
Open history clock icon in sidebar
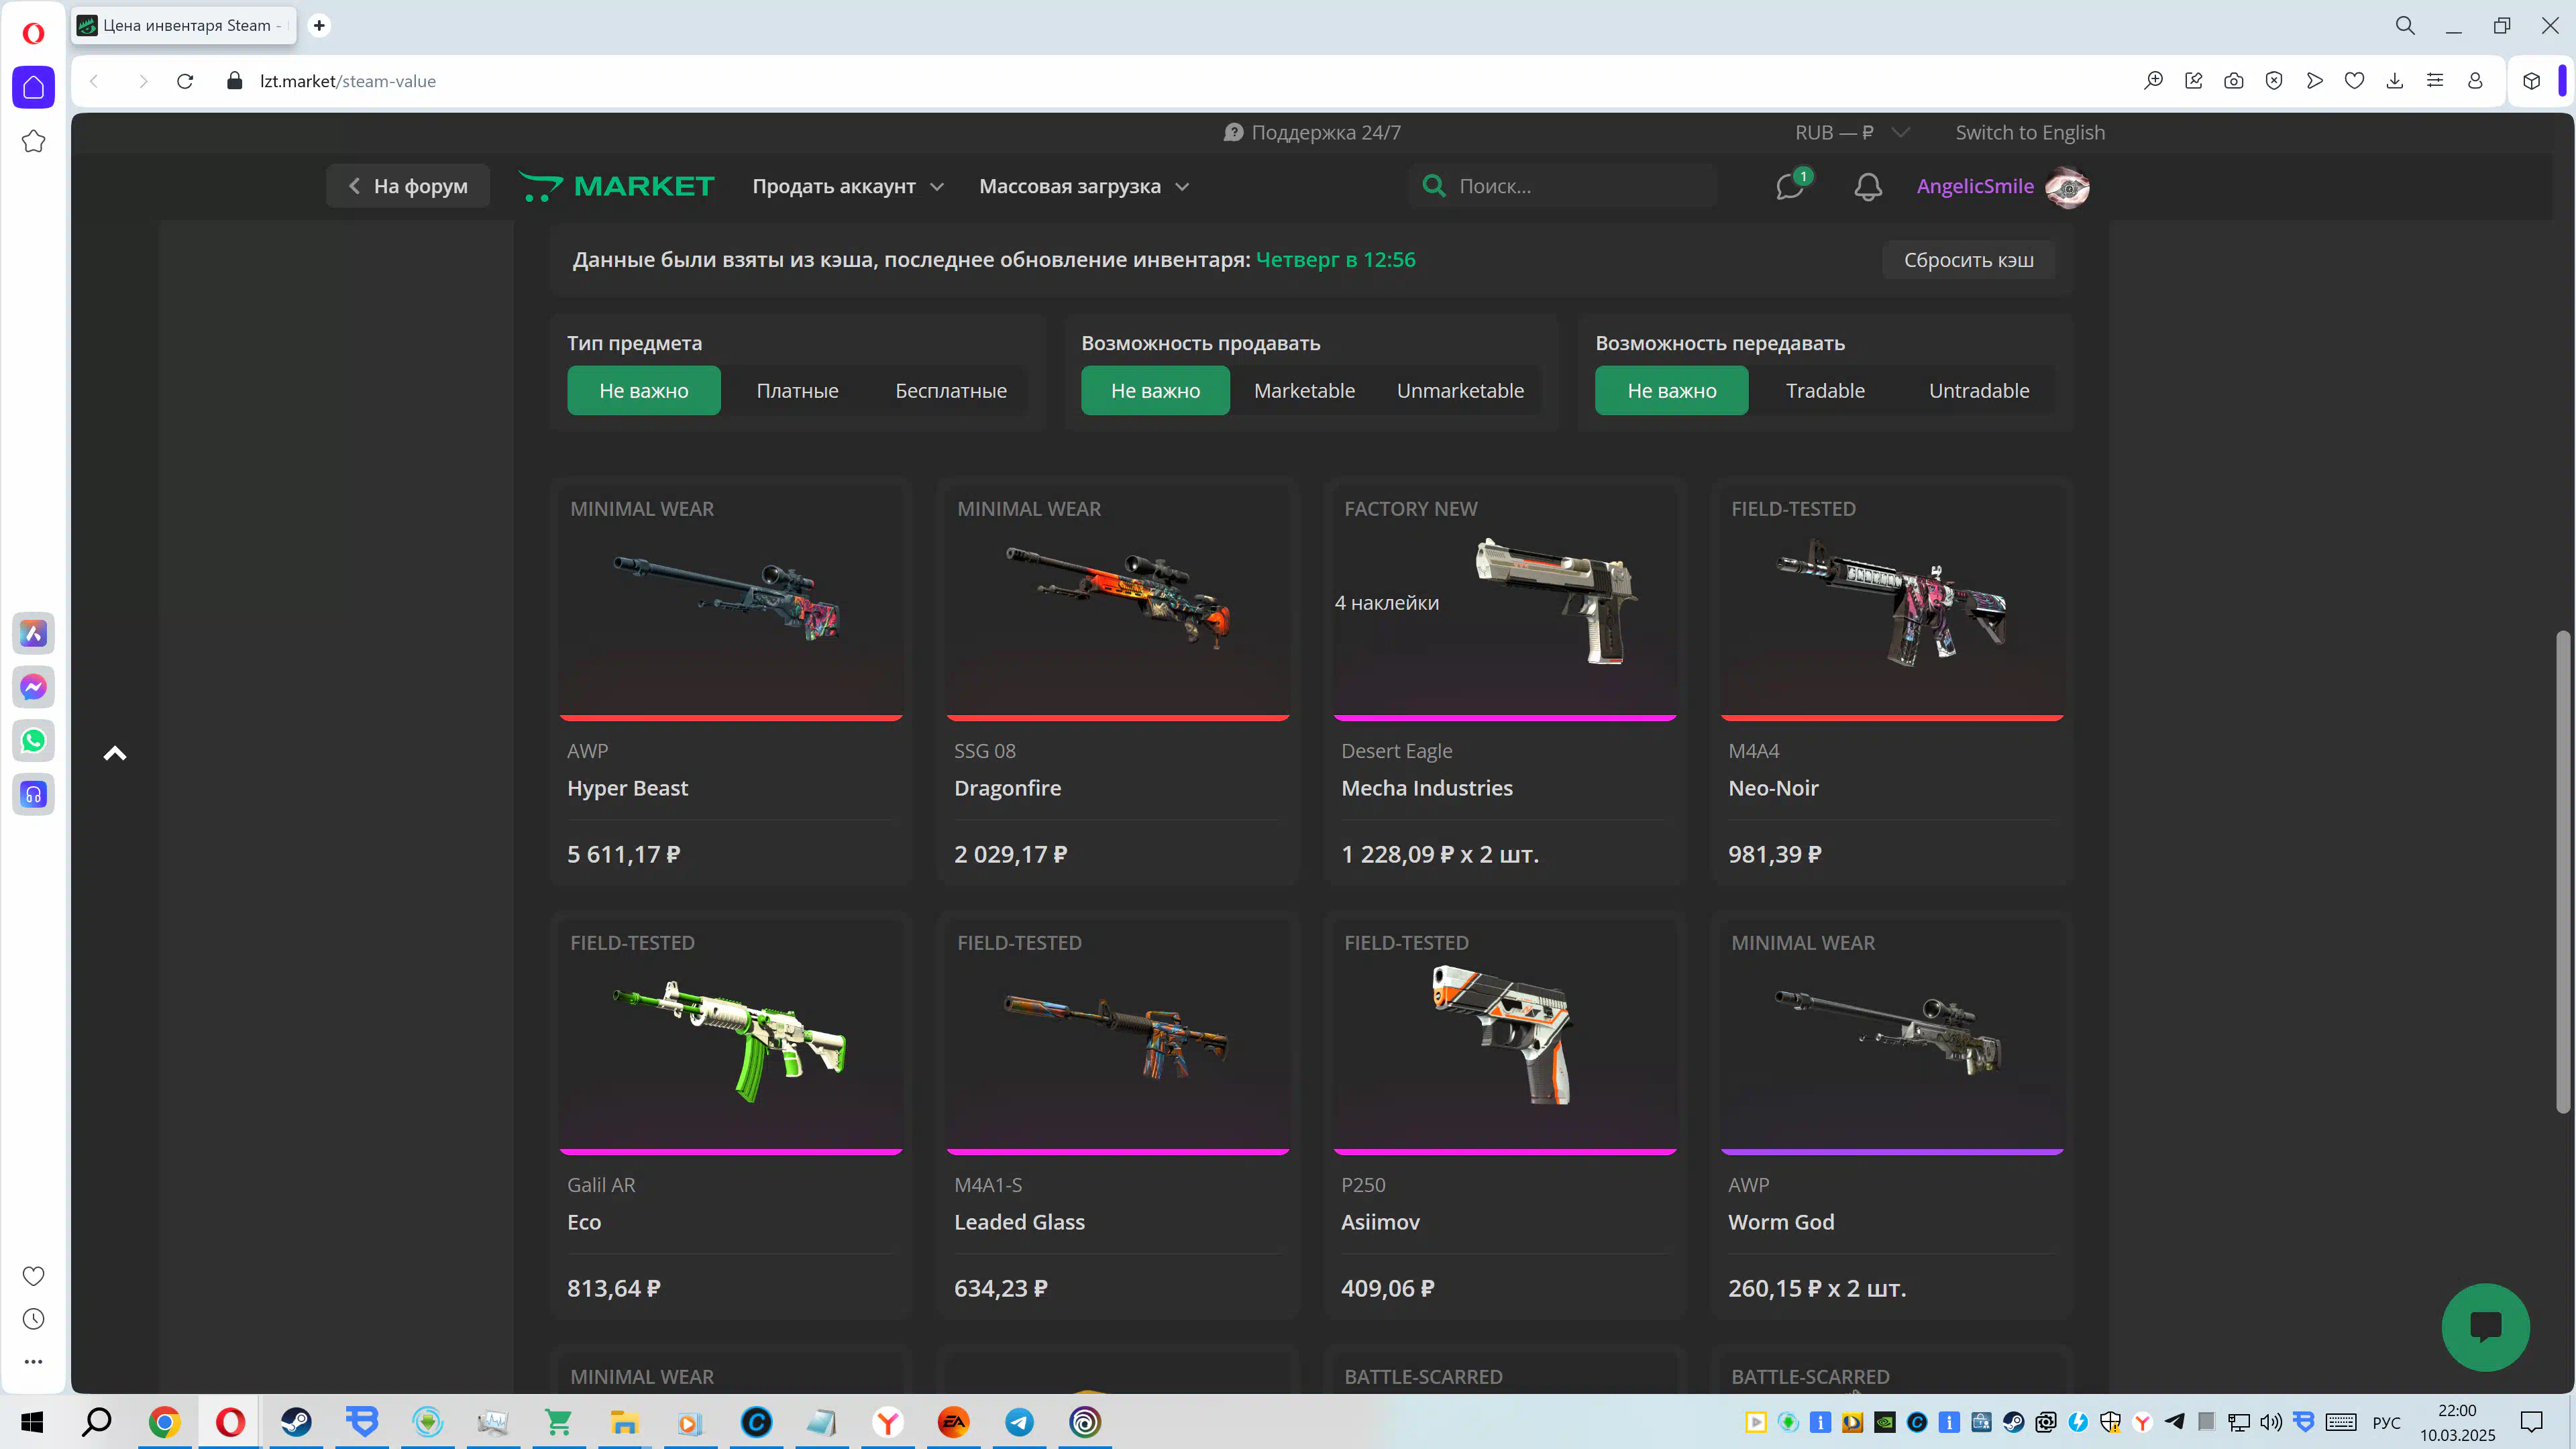(33, 1319)
